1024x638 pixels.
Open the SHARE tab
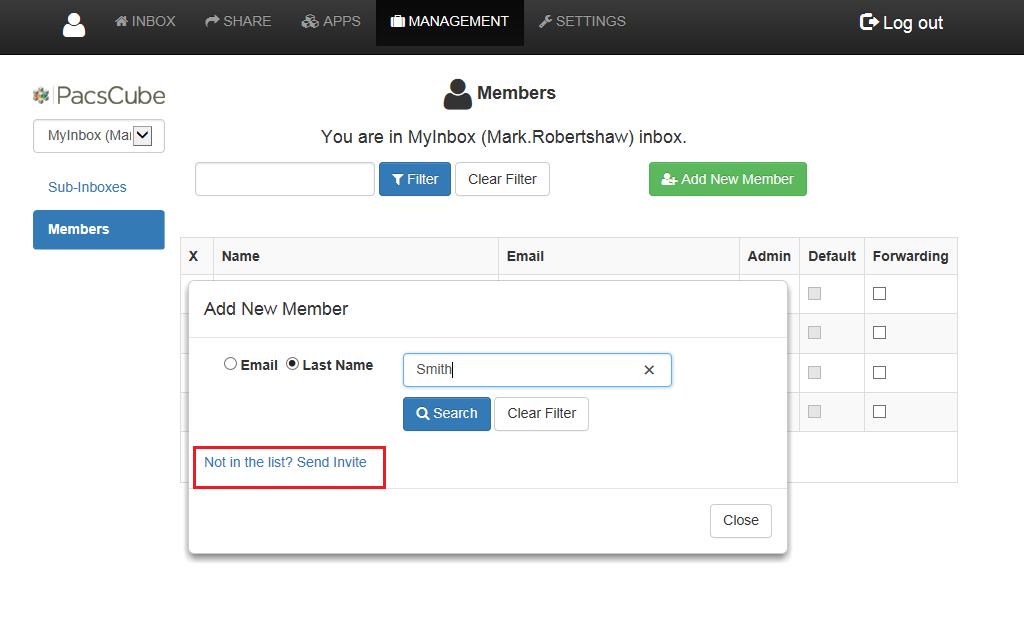coord(238,21)
